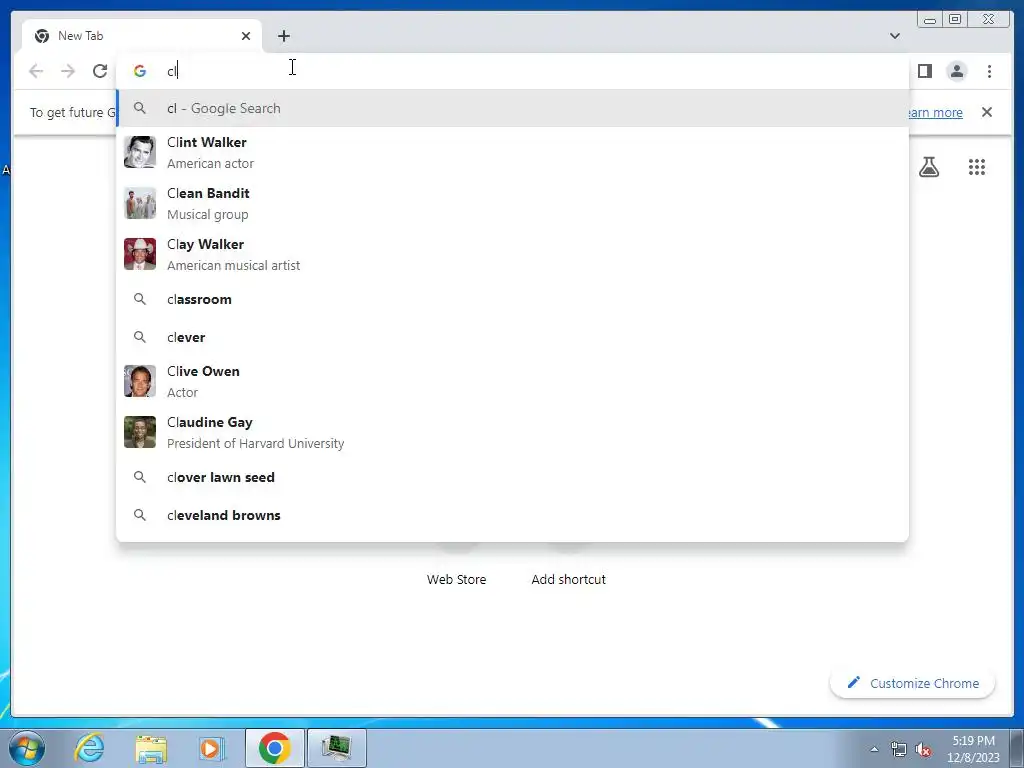1024x768 pixels.
Task: Select the 'classroom' search suggestion
Action: (x=513, y=299)
